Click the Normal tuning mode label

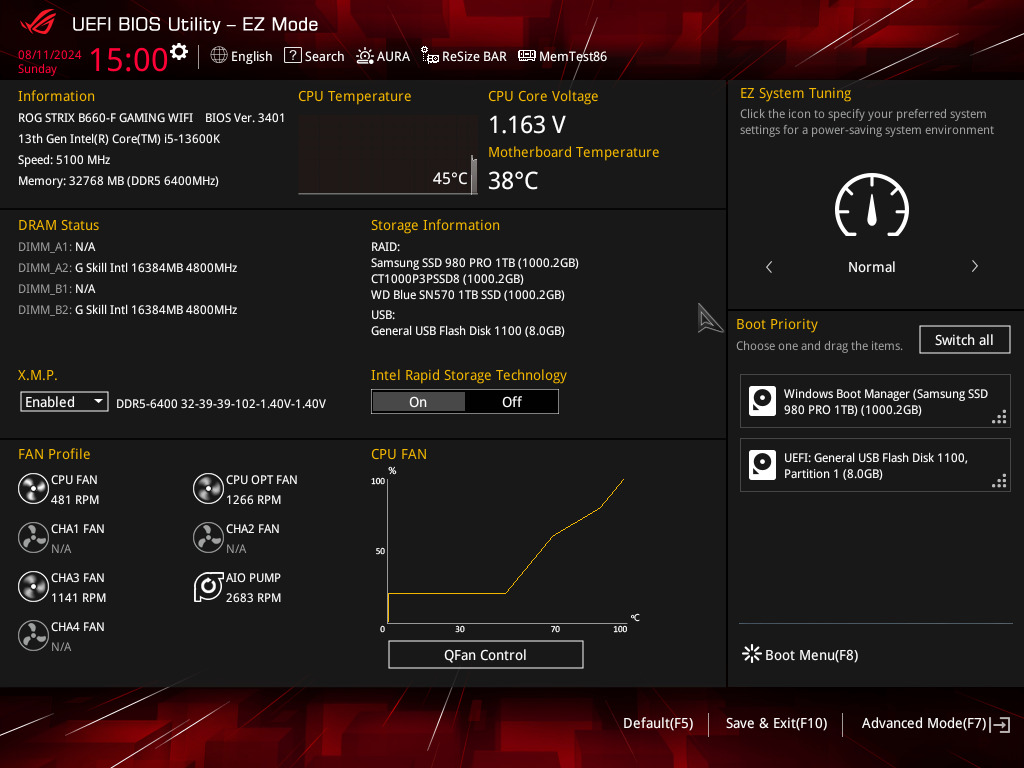click(x=871, y=267)
